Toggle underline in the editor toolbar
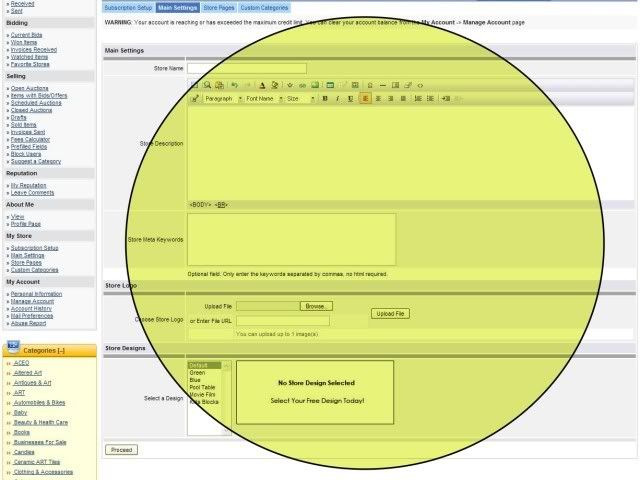640x480 pixels. click(350, 98)
